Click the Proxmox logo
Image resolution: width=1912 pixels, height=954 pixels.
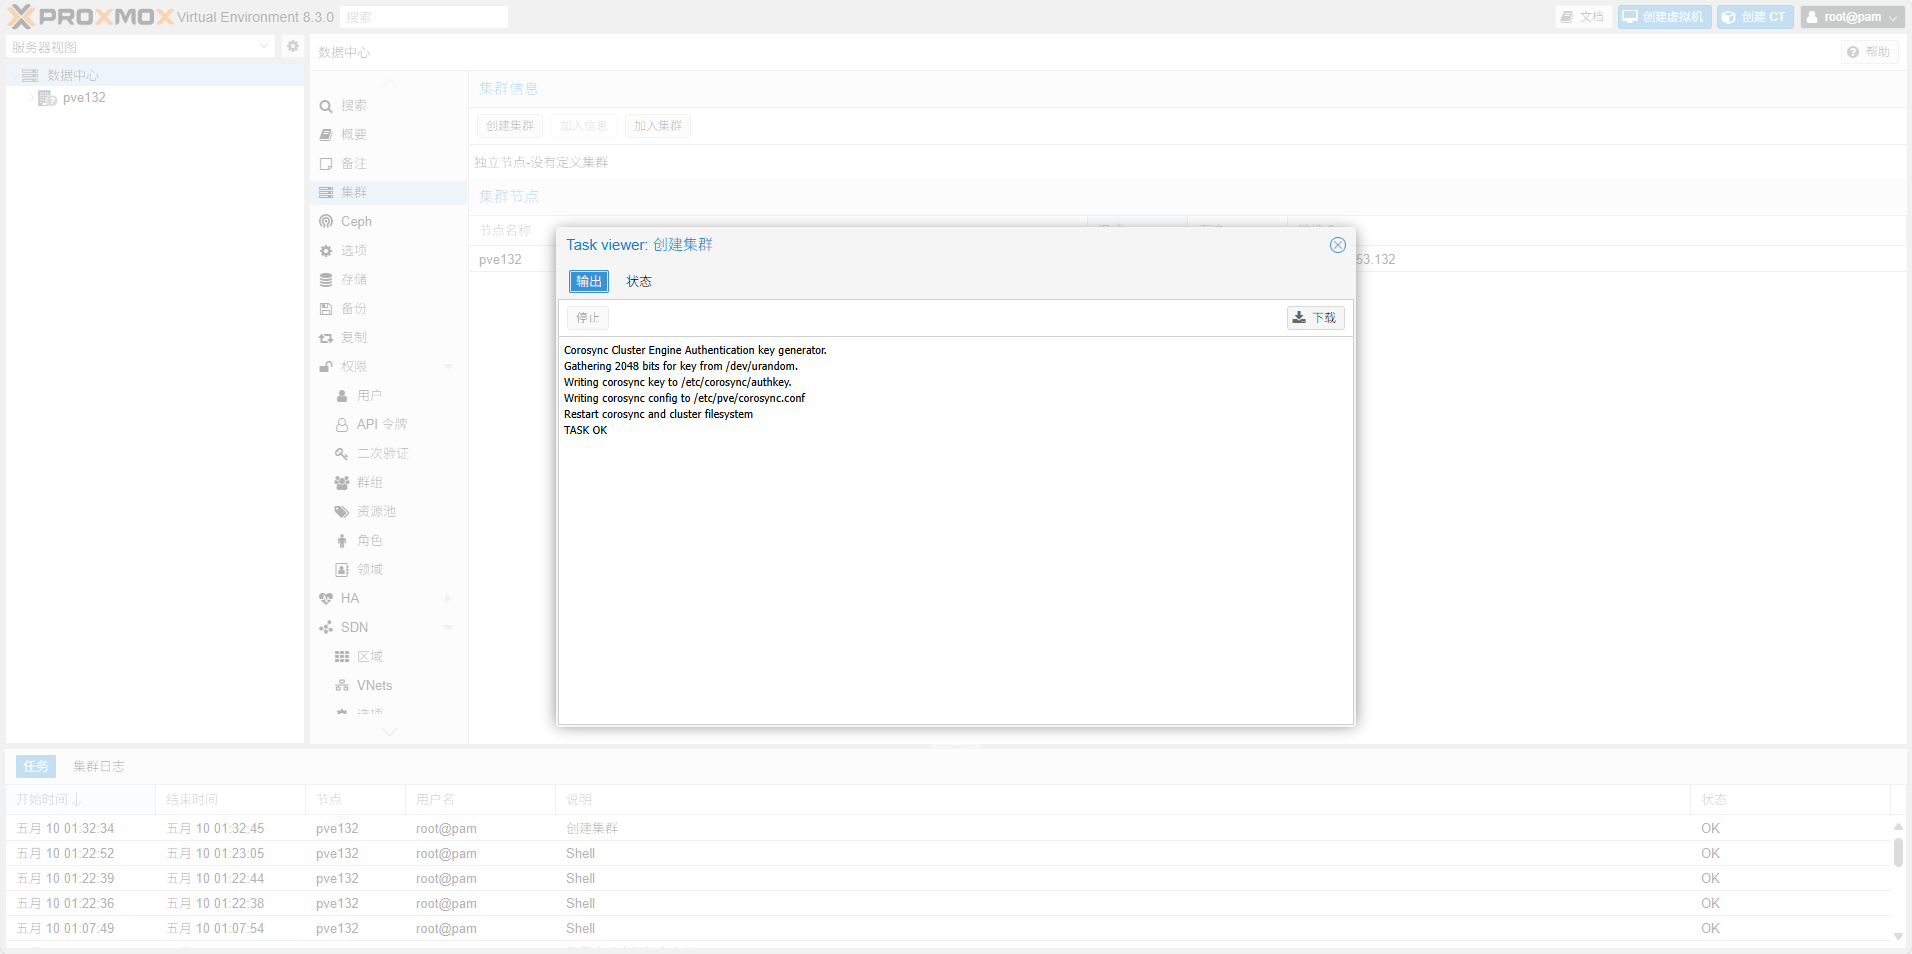point(90,17)
